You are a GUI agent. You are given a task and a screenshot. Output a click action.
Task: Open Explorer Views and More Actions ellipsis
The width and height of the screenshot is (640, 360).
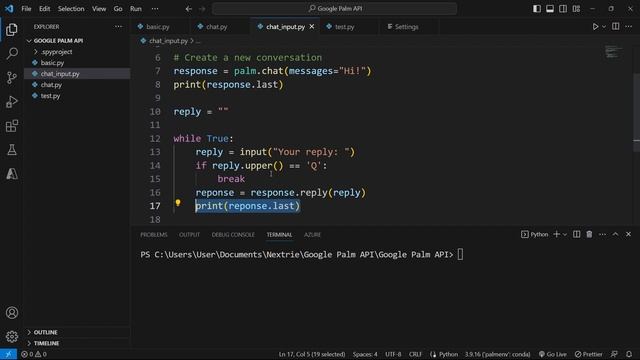(x=118, y=27)
